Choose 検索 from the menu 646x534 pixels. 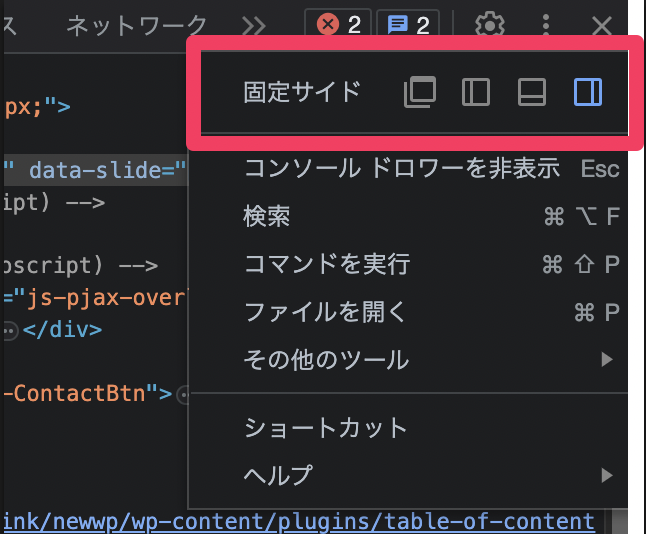408,216
